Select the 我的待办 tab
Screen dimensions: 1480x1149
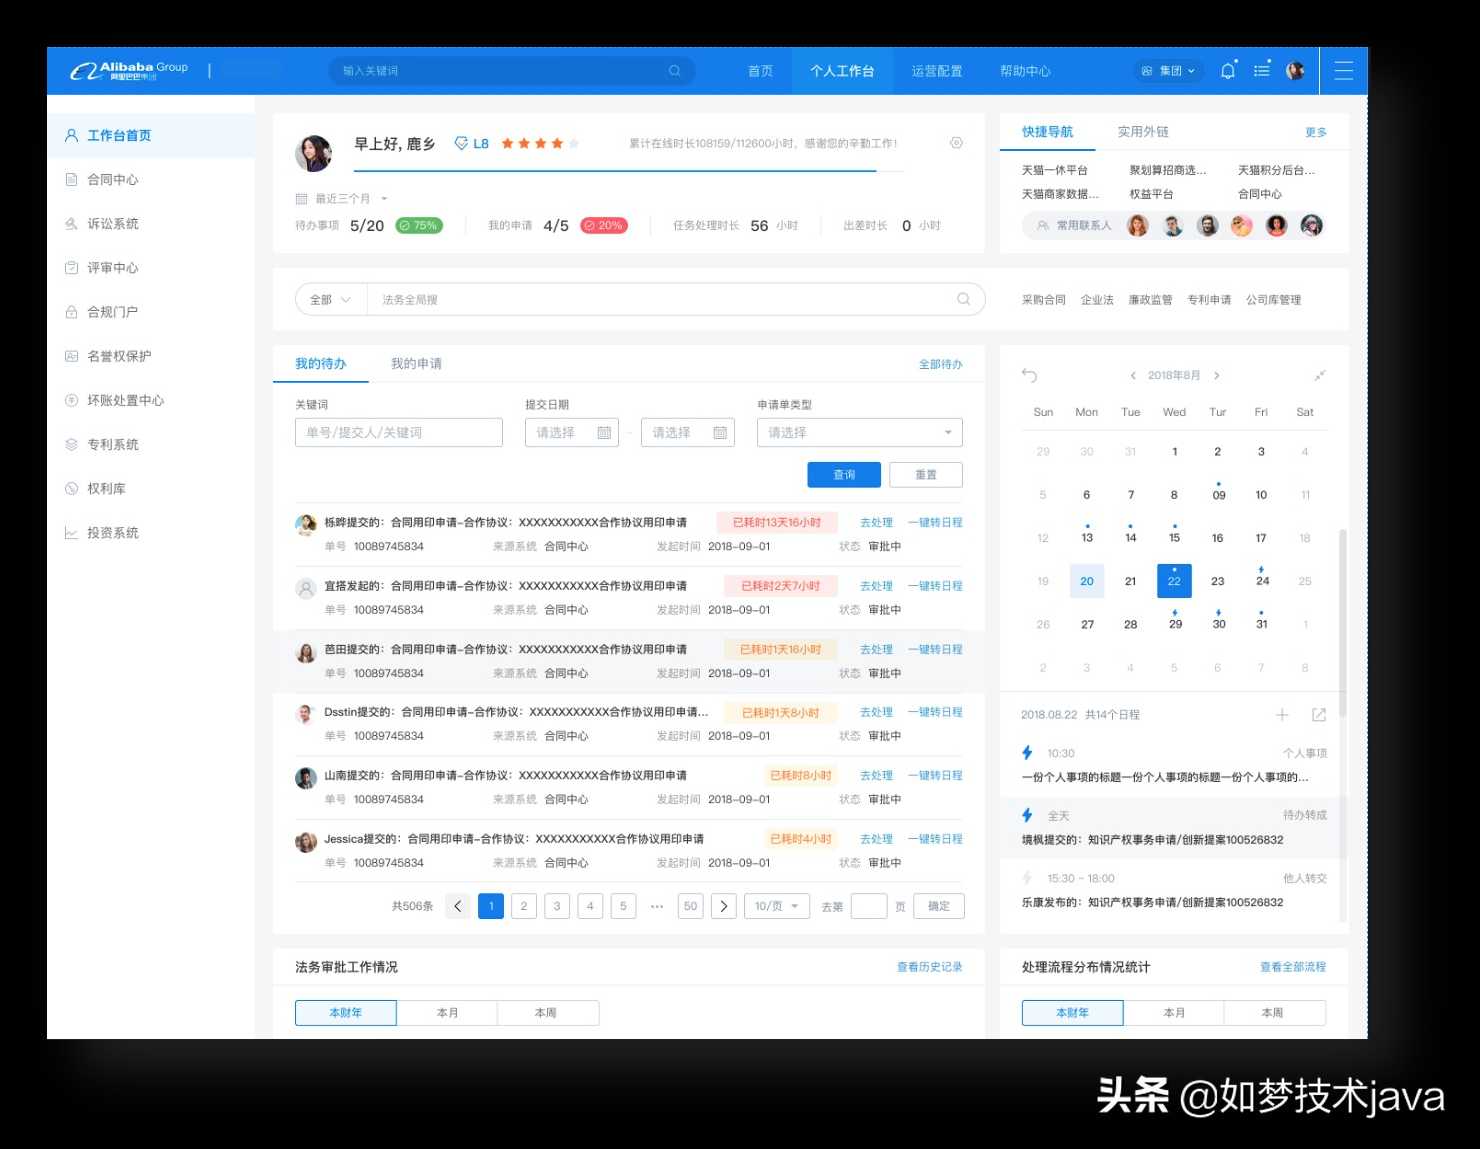pos(320,364)
